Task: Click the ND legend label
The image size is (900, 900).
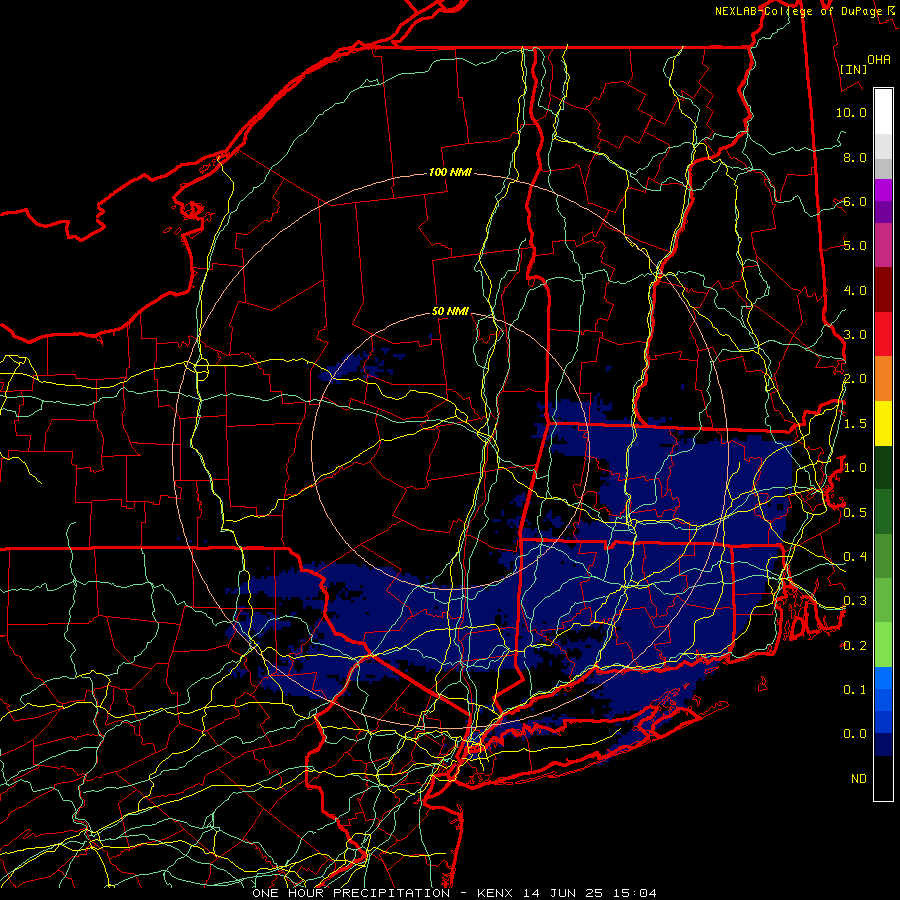Action: [x=859, y=778]
